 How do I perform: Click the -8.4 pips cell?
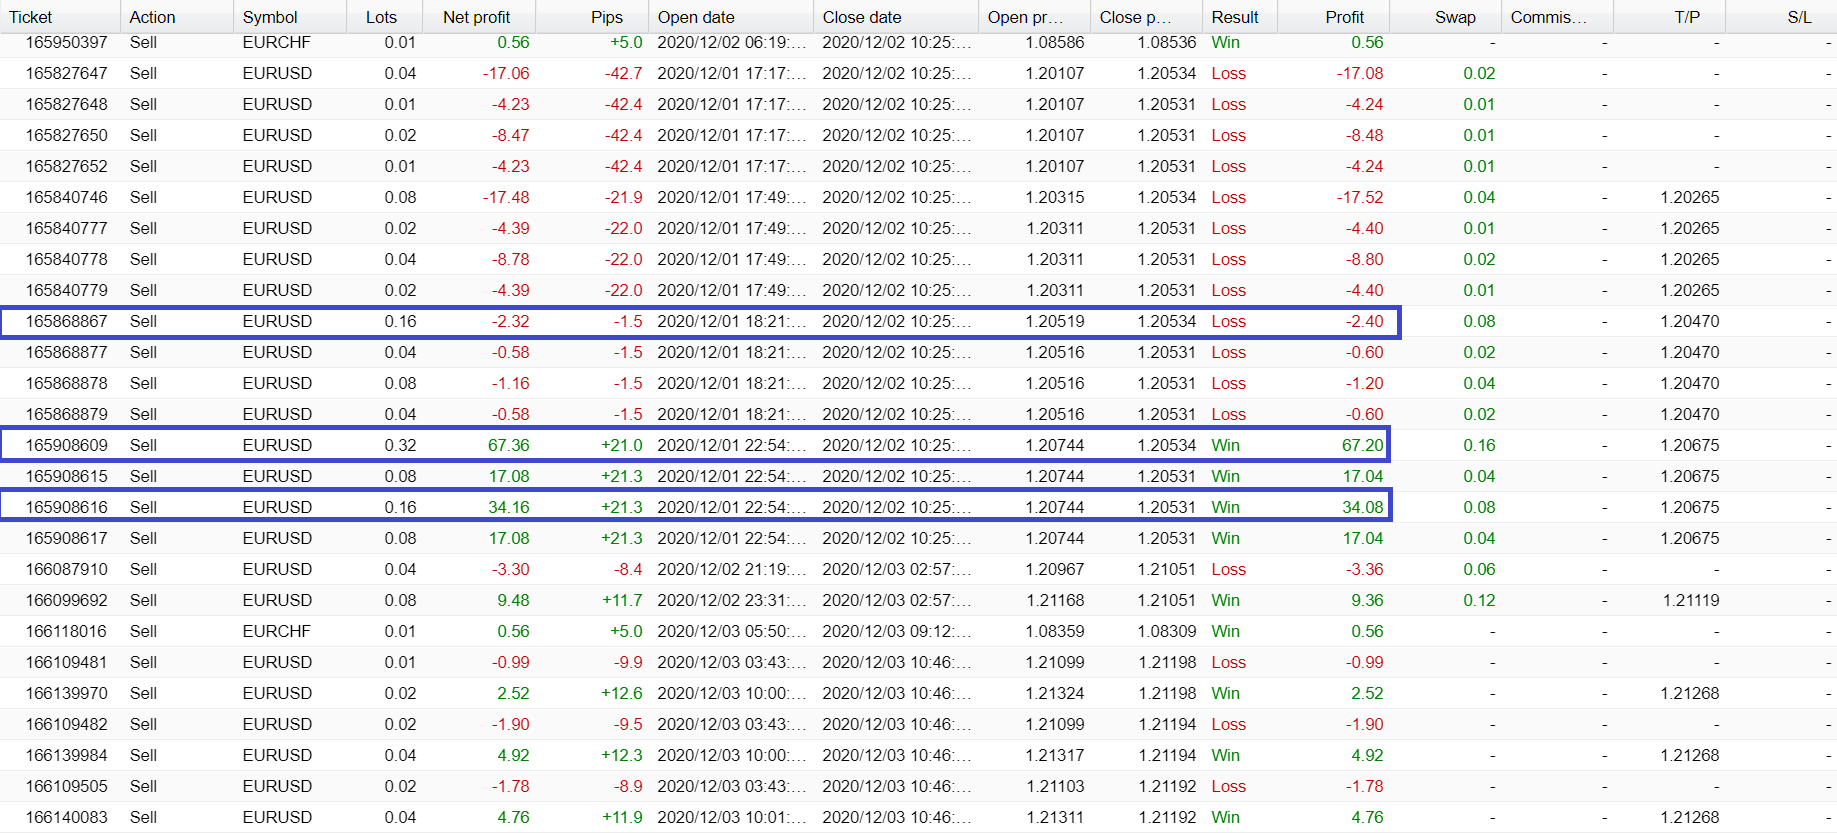coord(628,569)
